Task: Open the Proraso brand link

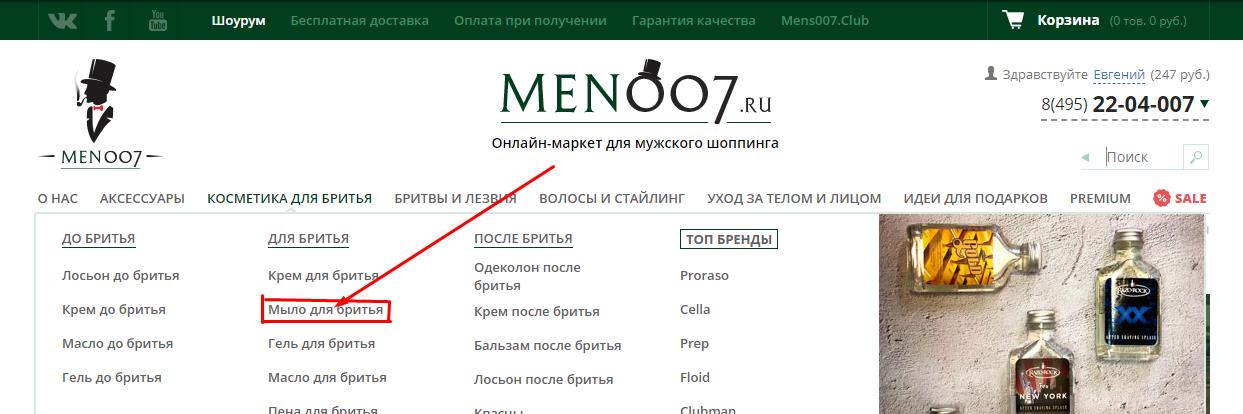Action: pos(704,275)
